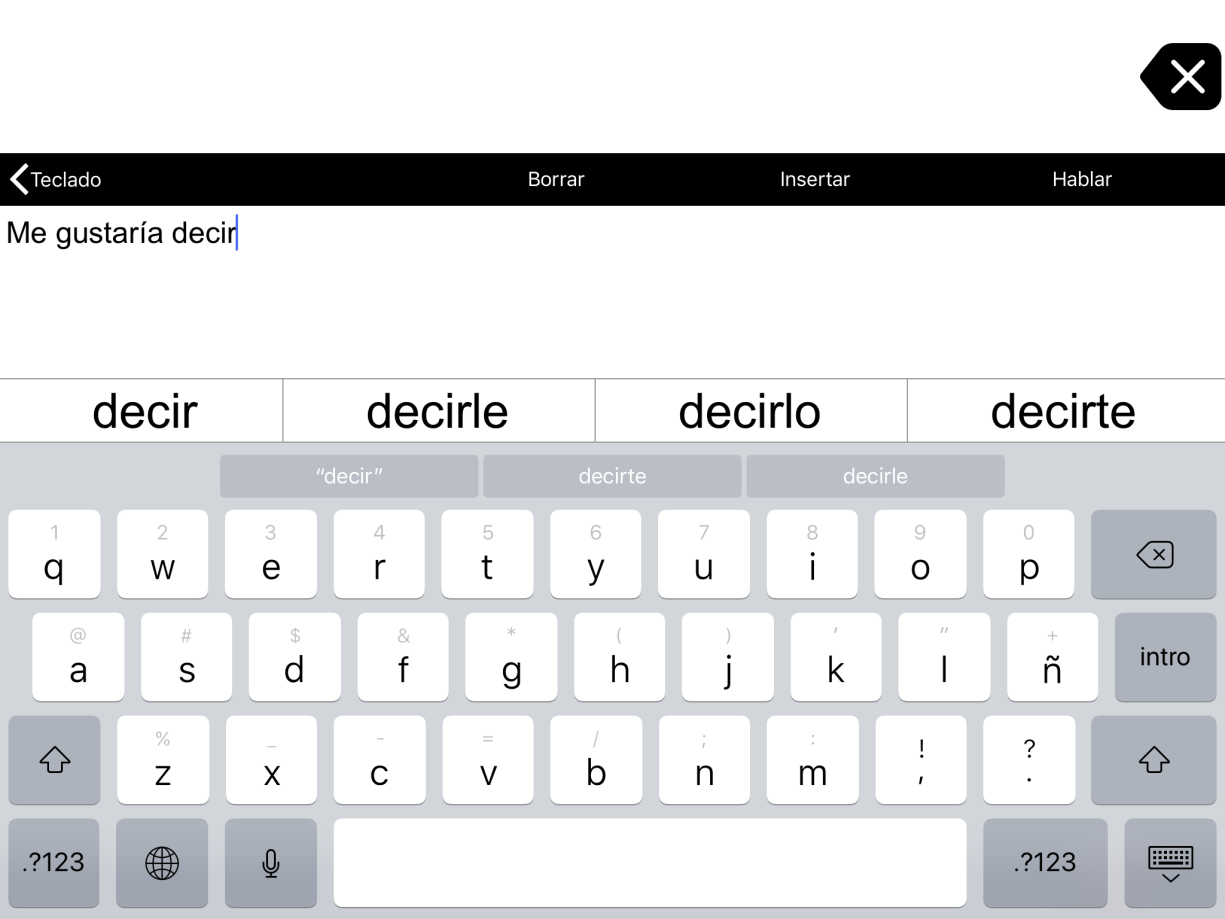Image resolution: width=1225 pixels, height=919 pixels.
Task: Tap the a key
Action: (78, 657)
